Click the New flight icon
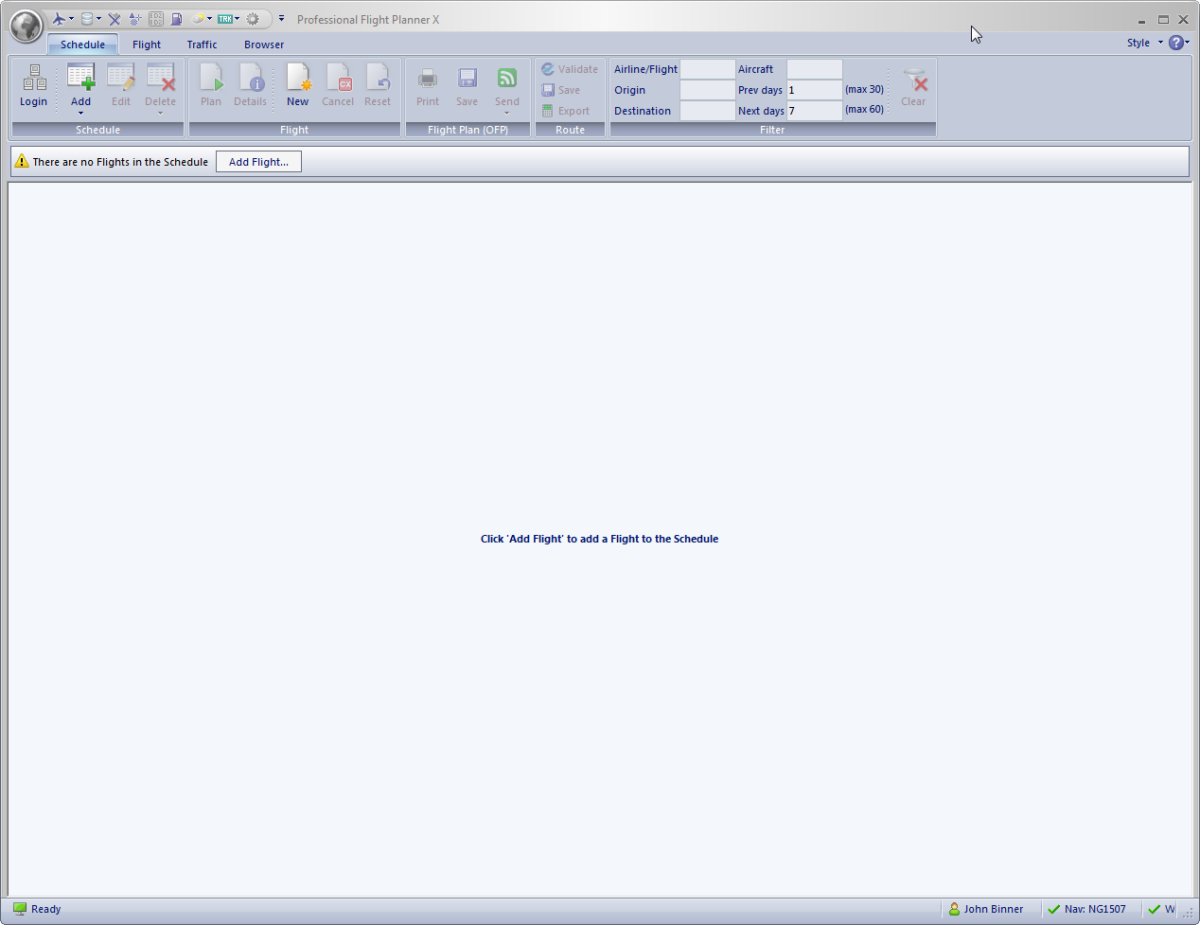This screenshot has height=925, width=1200. click(298, 85)
